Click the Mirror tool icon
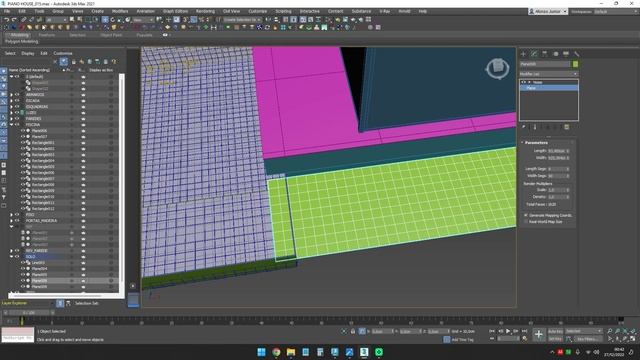This screenshot has width=640, height=360. pos(268,20)
